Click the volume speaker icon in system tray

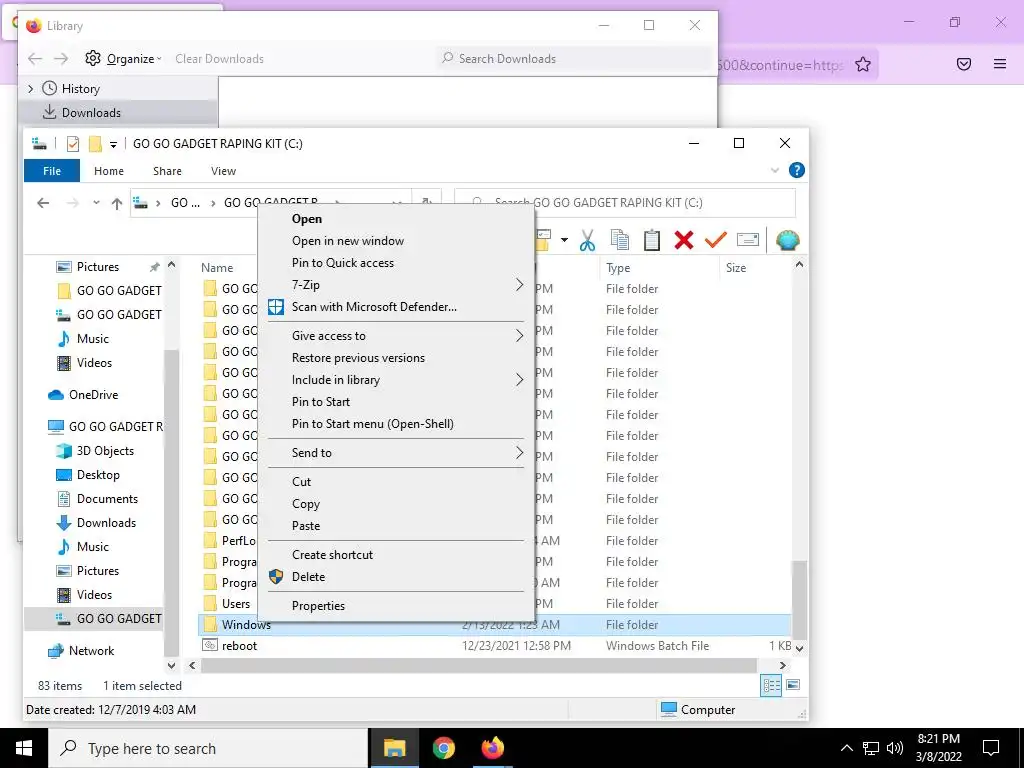point(895,748)
